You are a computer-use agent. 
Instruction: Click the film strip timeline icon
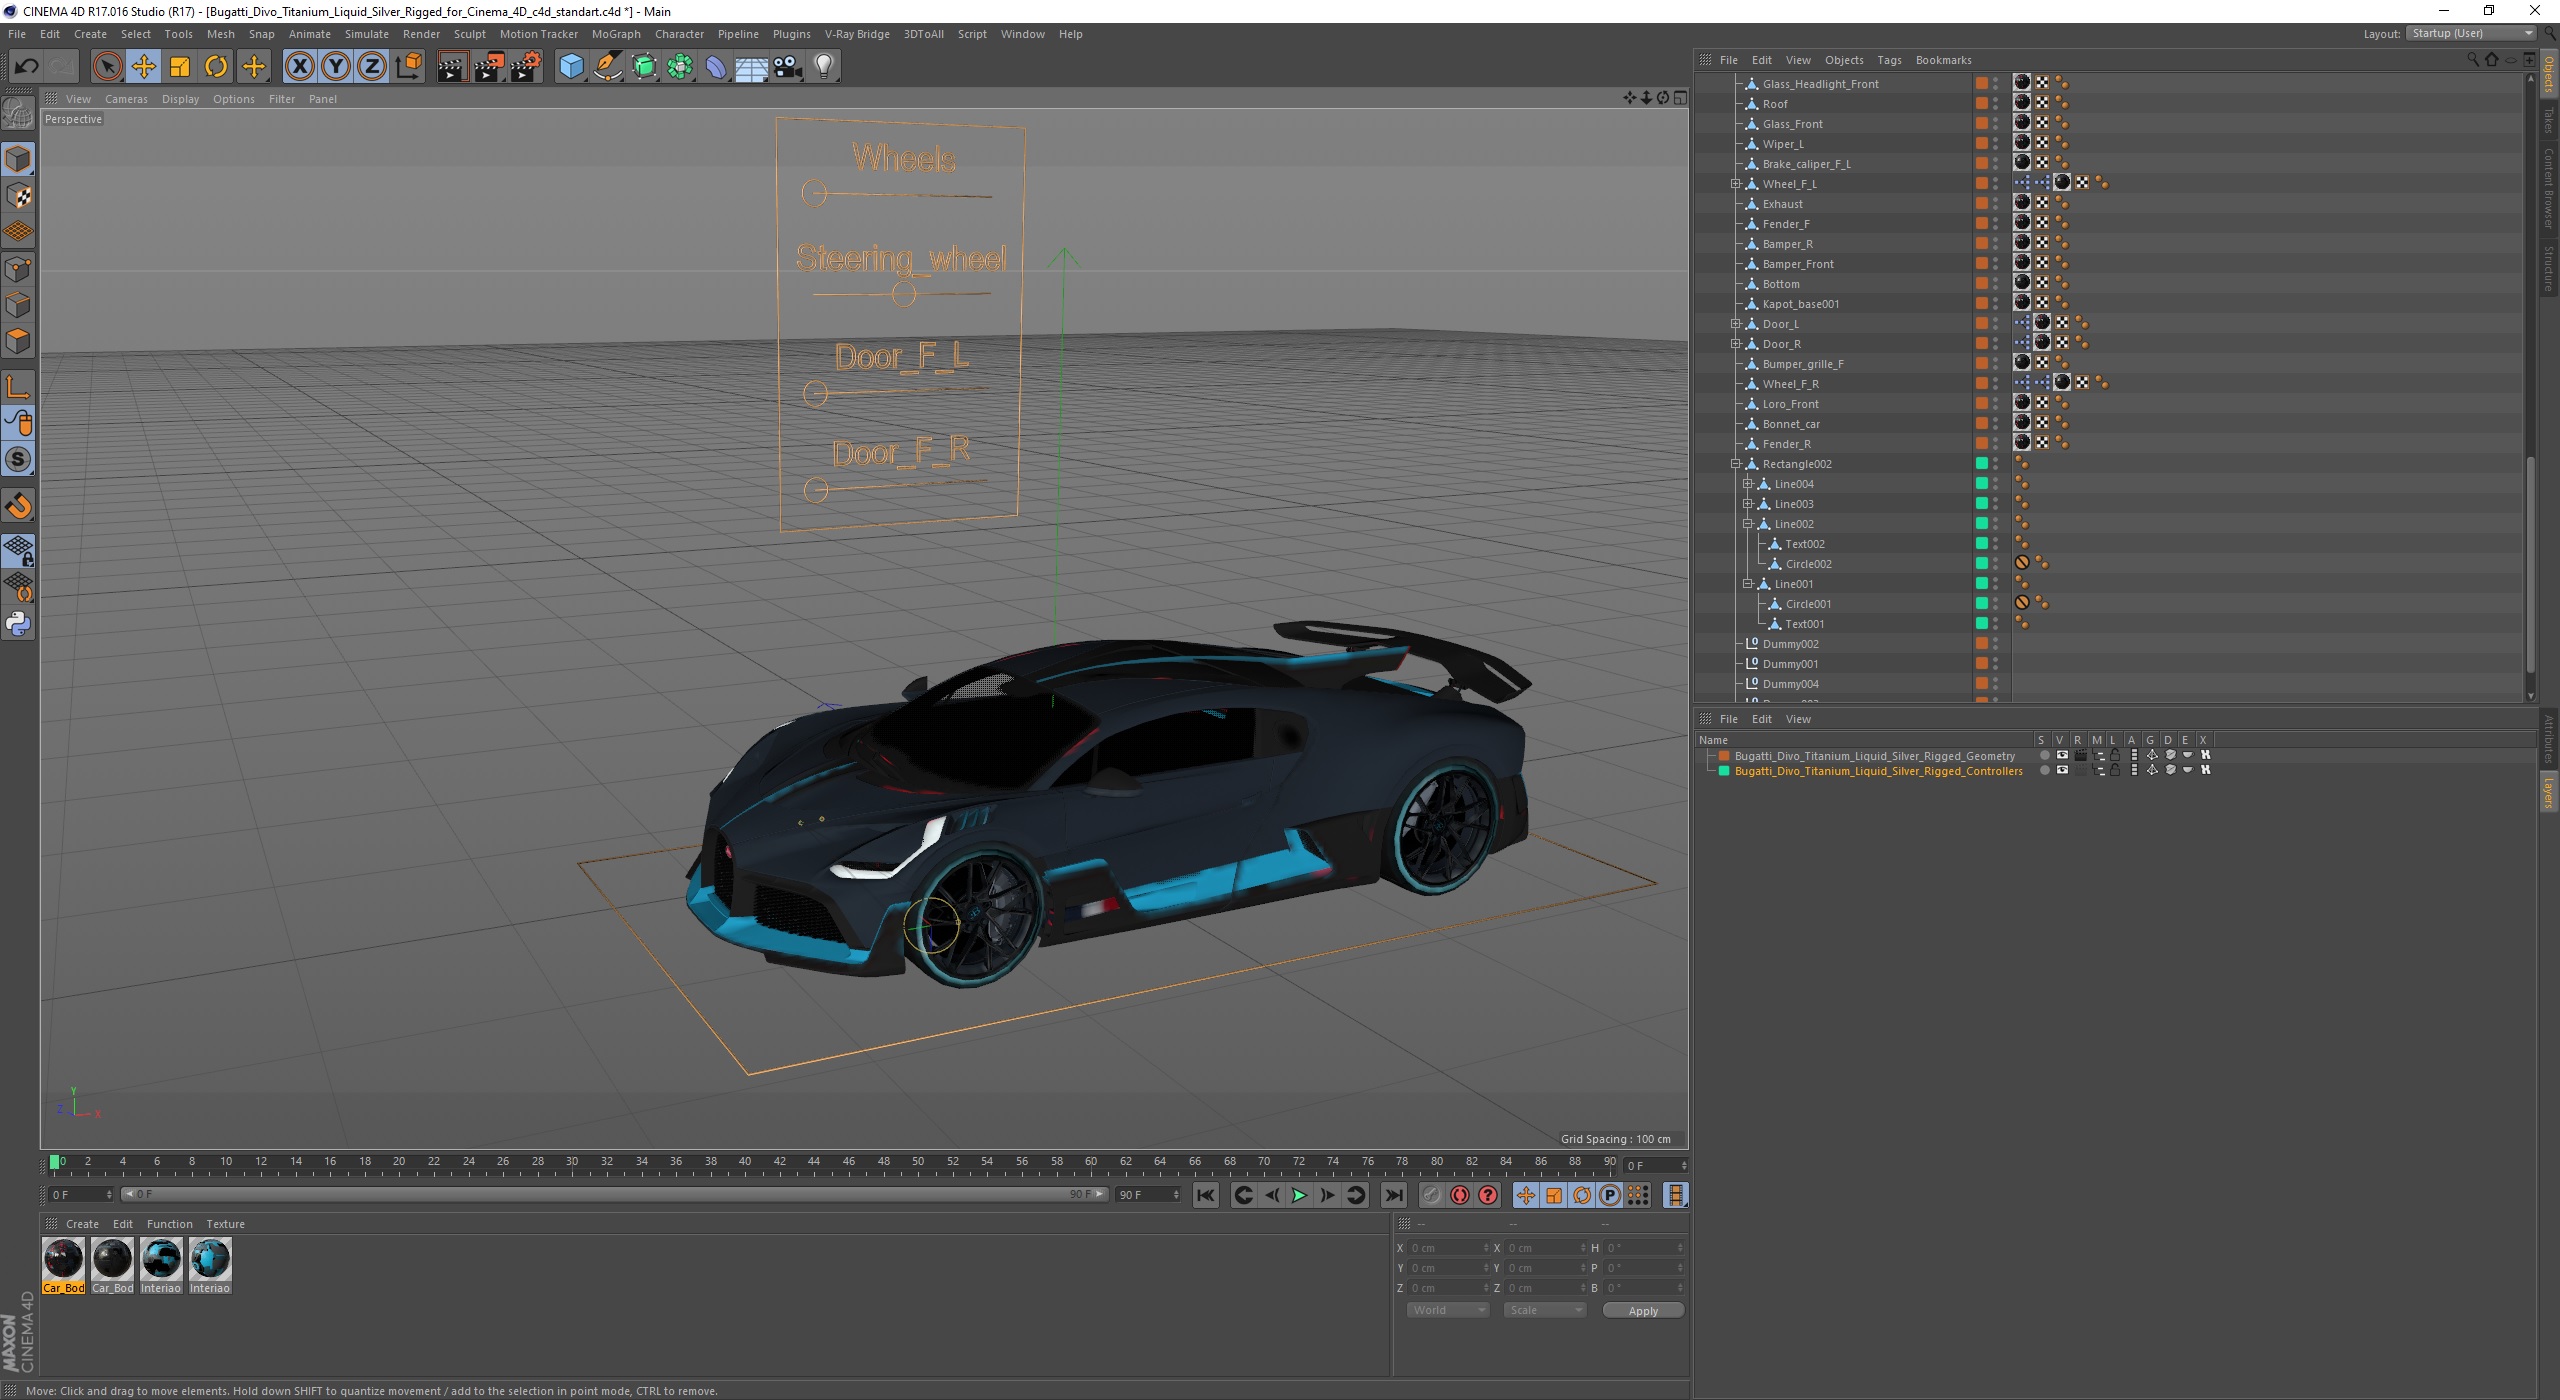coord(1675,1195)
